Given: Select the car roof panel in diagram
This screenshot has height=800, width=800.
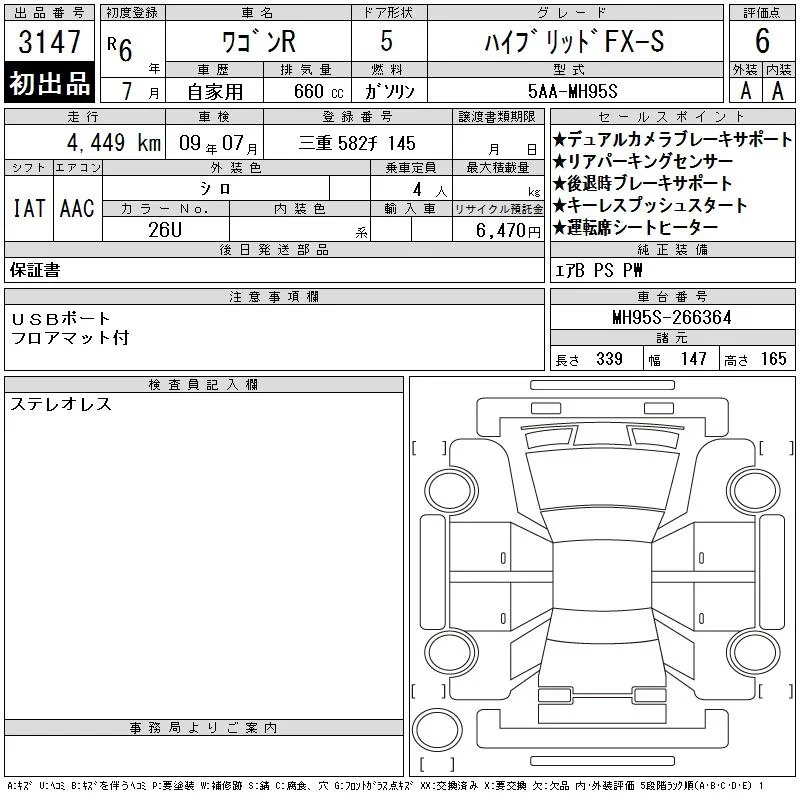Looking at the screenshot, I should [x=602, y=575].
